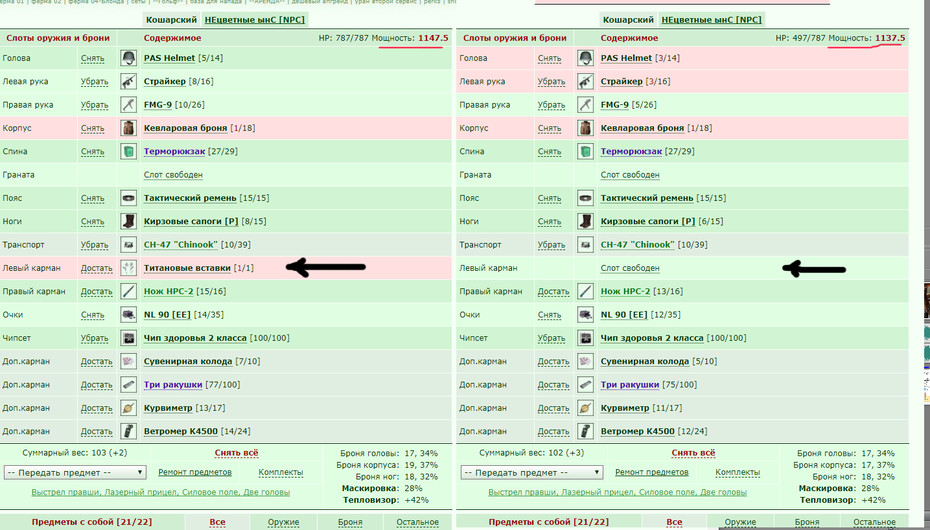
Task: Select Оружие tab in left panel
Action: 283,522
